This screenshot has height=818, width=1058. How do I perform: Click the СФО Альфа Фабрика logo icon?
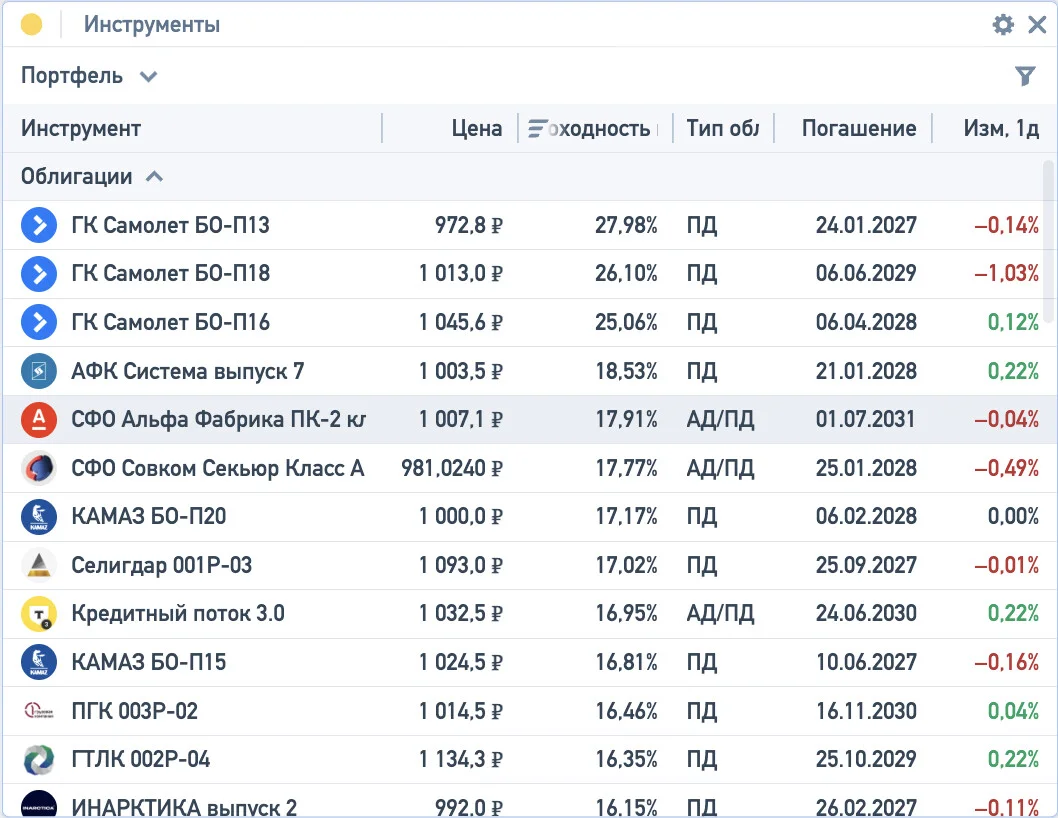tap(38, 419)
